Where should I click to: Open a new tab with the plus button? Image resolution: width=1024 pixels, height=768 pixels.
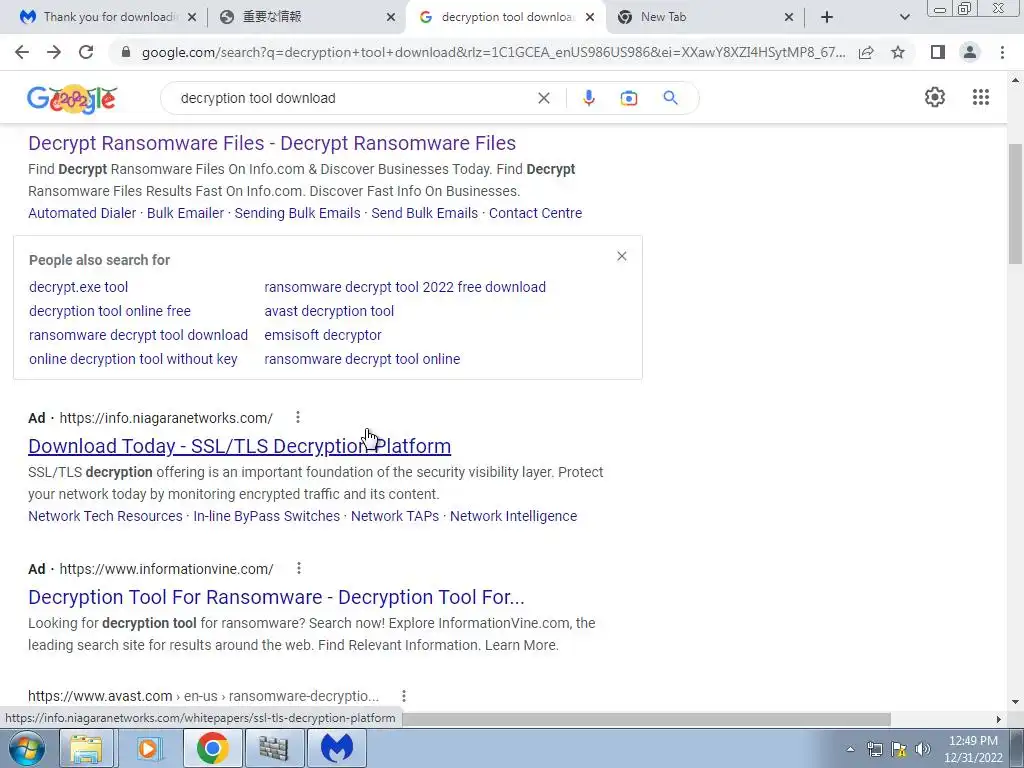coord(827,18)
